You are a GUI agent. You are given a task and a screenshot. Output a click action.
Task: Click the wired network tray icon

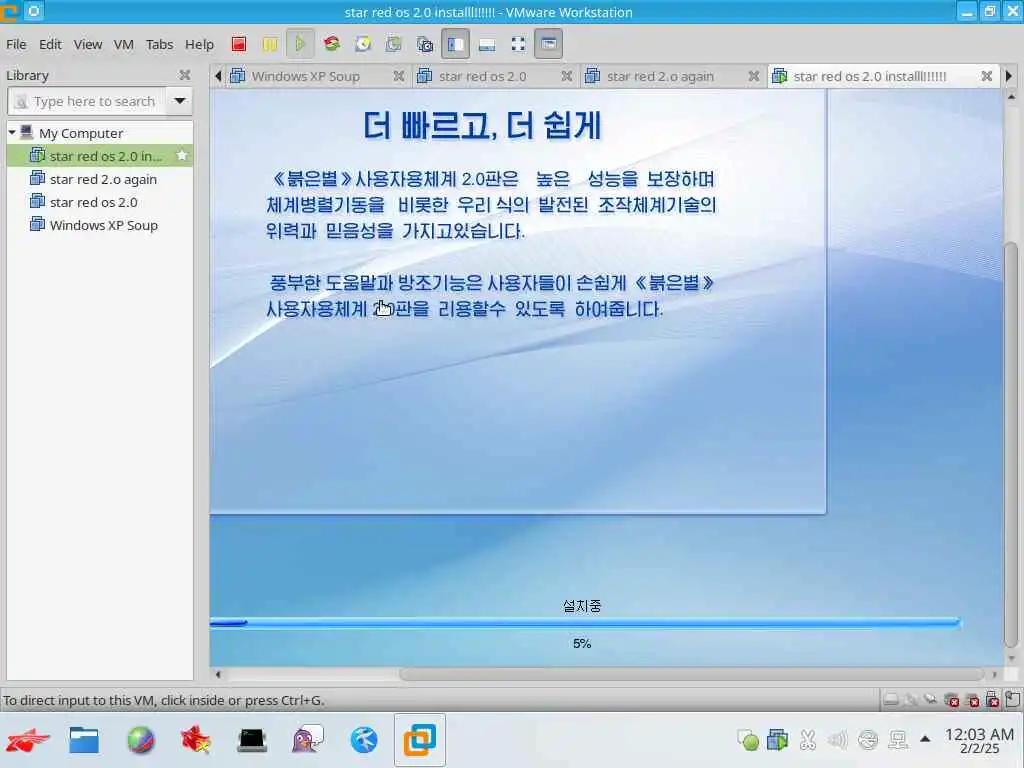pyautogui.click(x=899, y=740)
